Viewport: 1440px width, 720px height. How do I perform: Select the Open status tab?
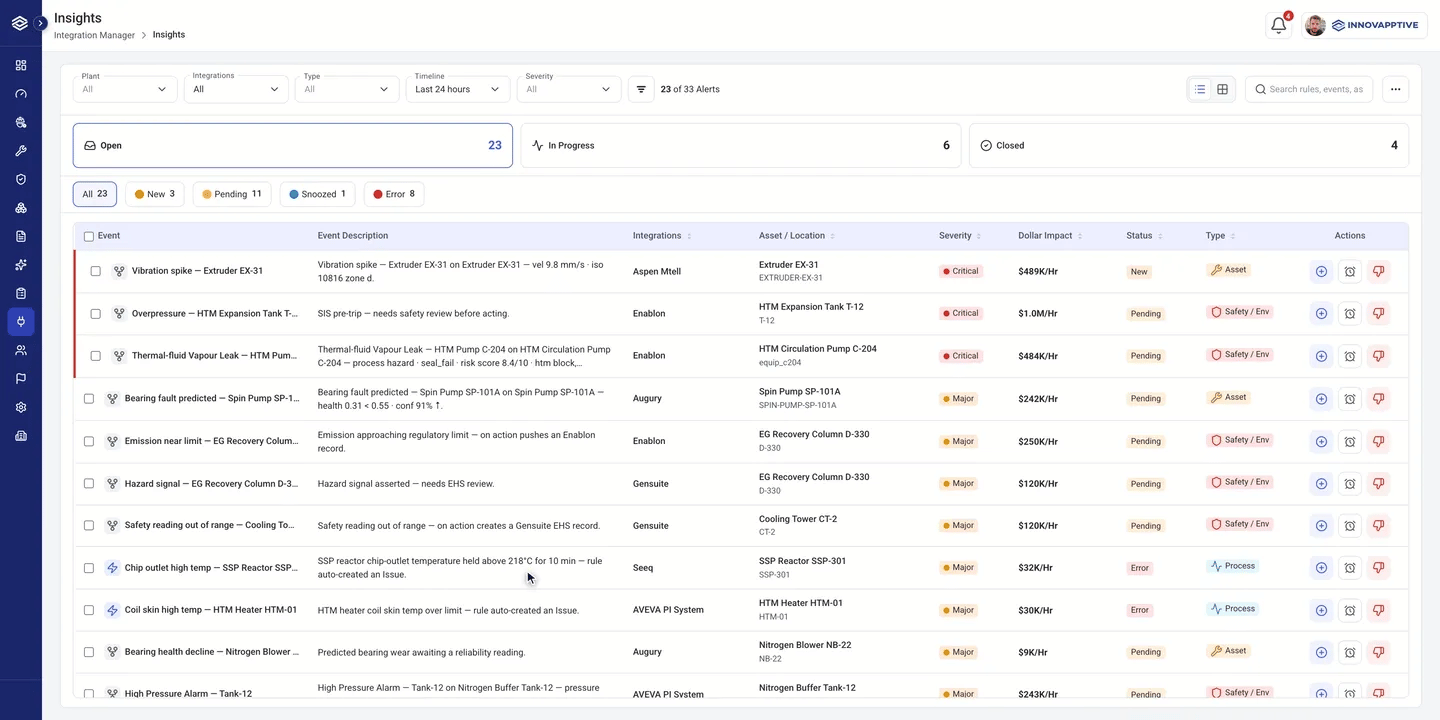pos(293,145)
